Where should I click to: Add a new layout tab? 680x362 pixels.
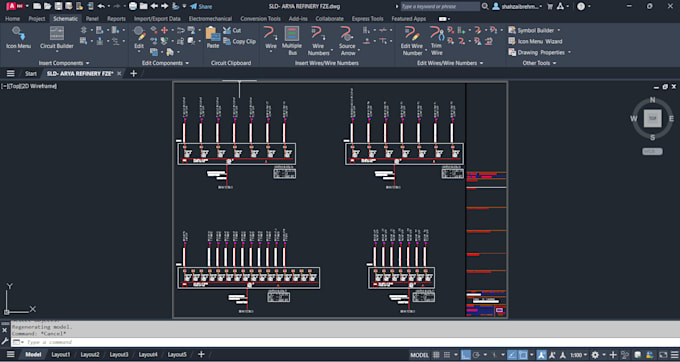coord(201,354)
